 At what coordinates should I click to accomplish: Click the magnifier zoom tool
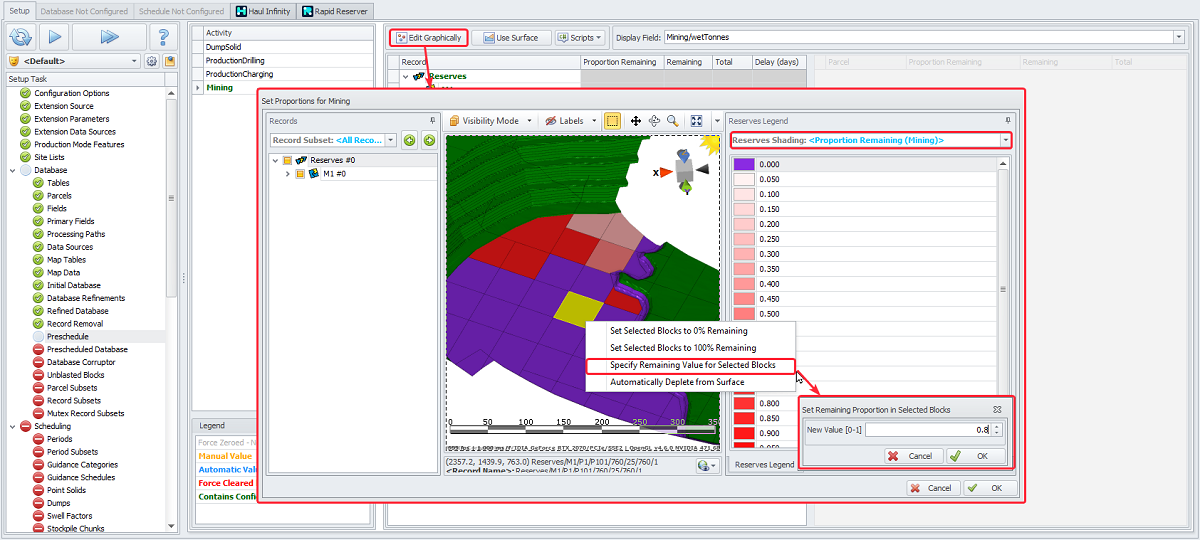point(673,121)
